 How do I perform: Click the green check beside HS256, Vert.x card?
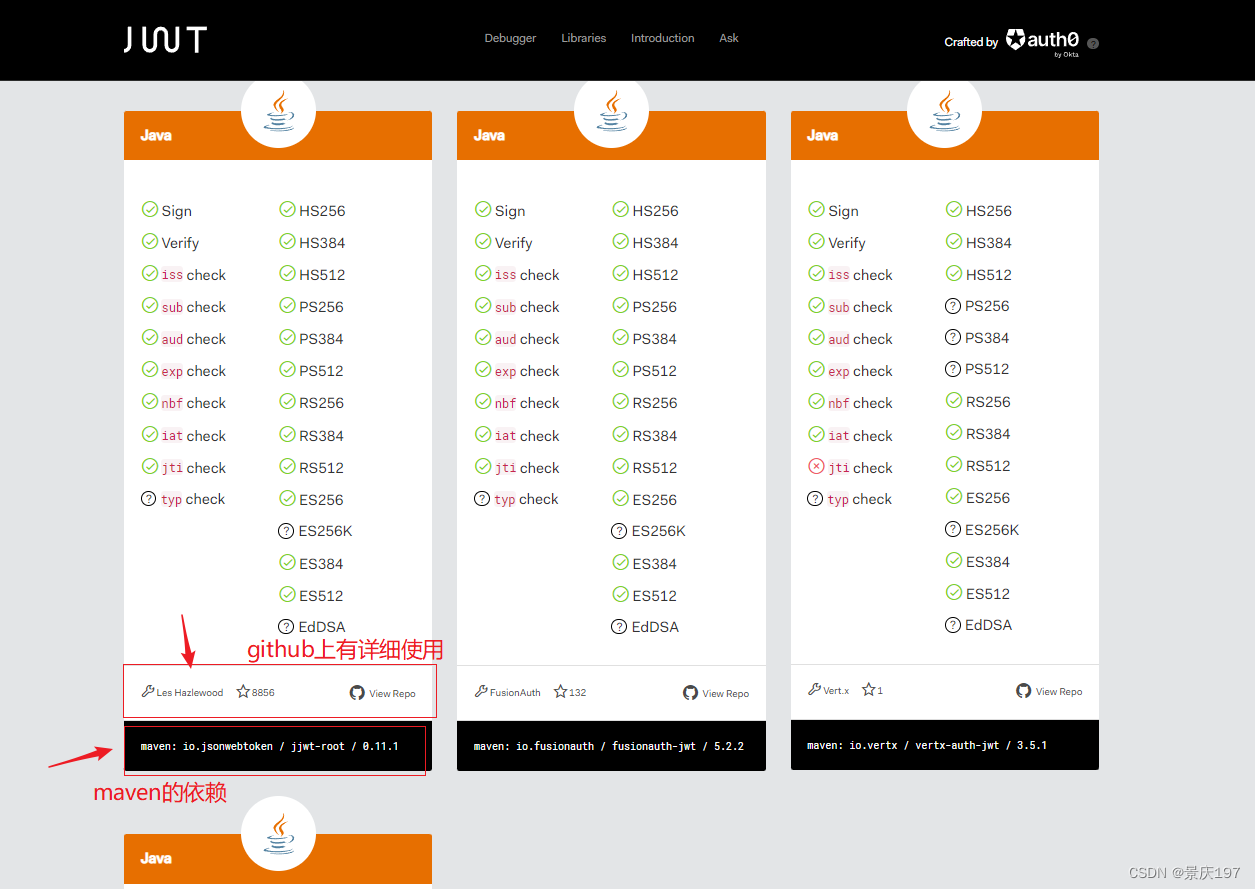pyautogui.click(x=953, y=210)
